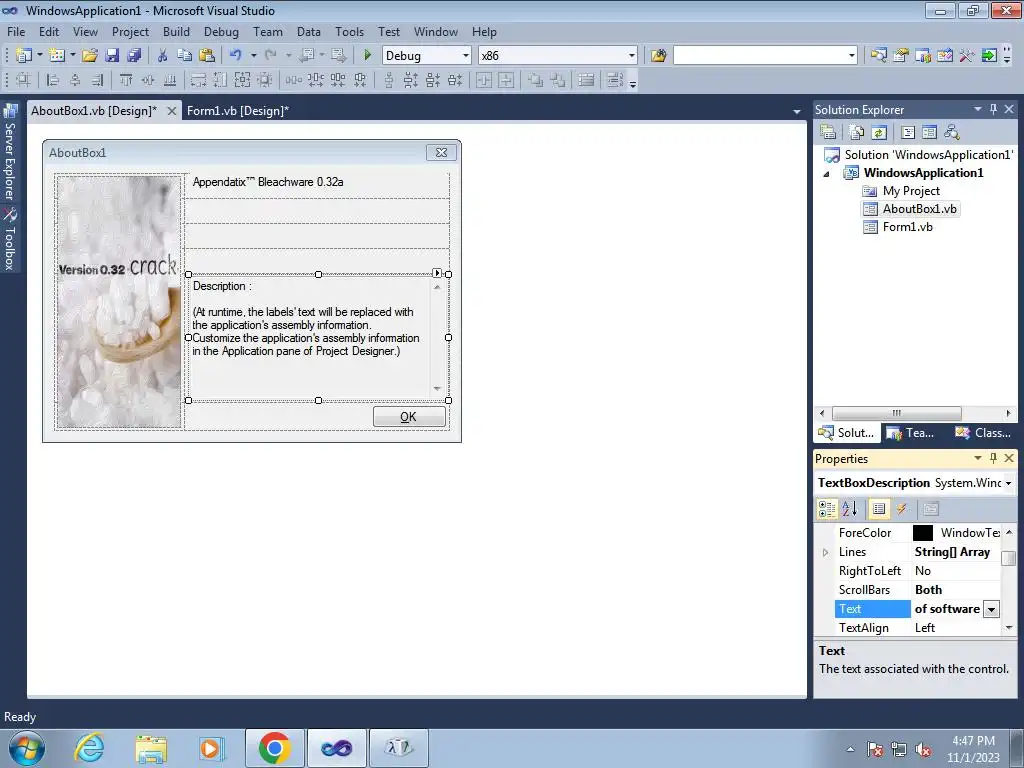Open Internet Explorer from the taskbar
The width and height of the screenshot is (1024, 768).
89,748
